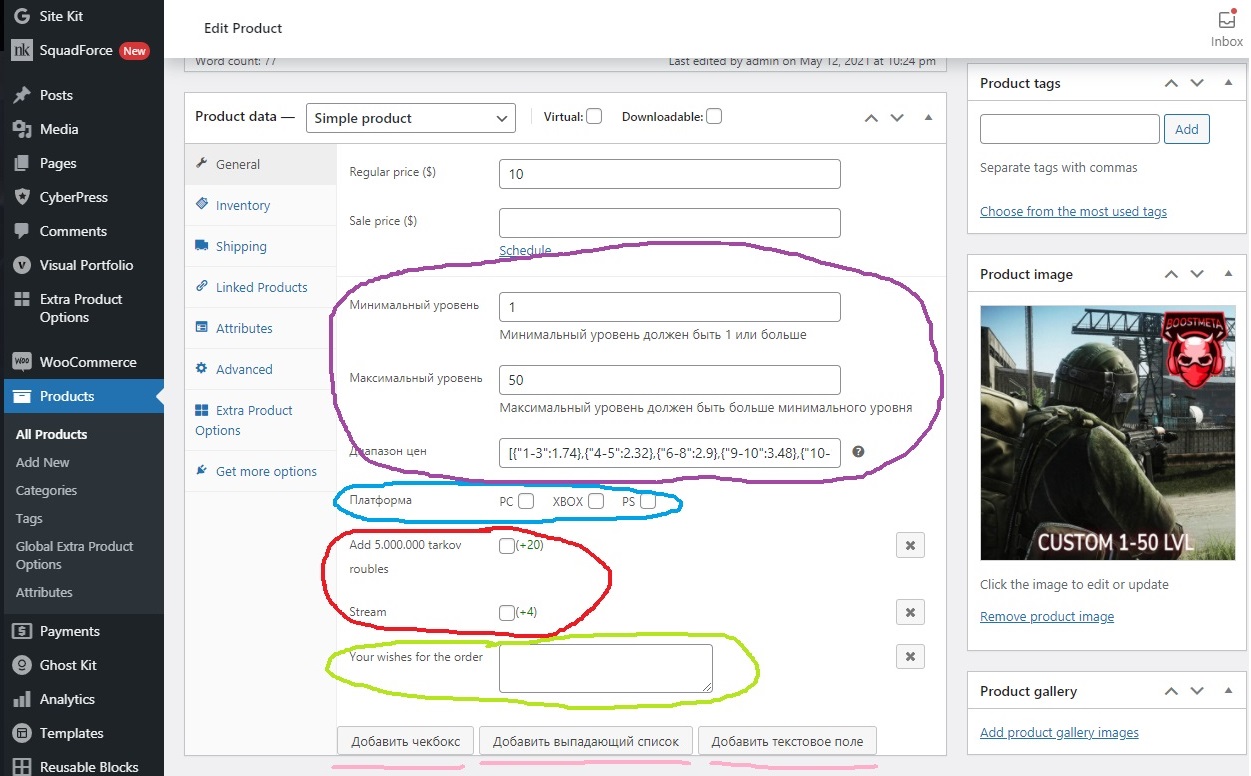Open the Inbox icon in top bar
This screenshot has width=1251, height=776.
click(1227, 19)
